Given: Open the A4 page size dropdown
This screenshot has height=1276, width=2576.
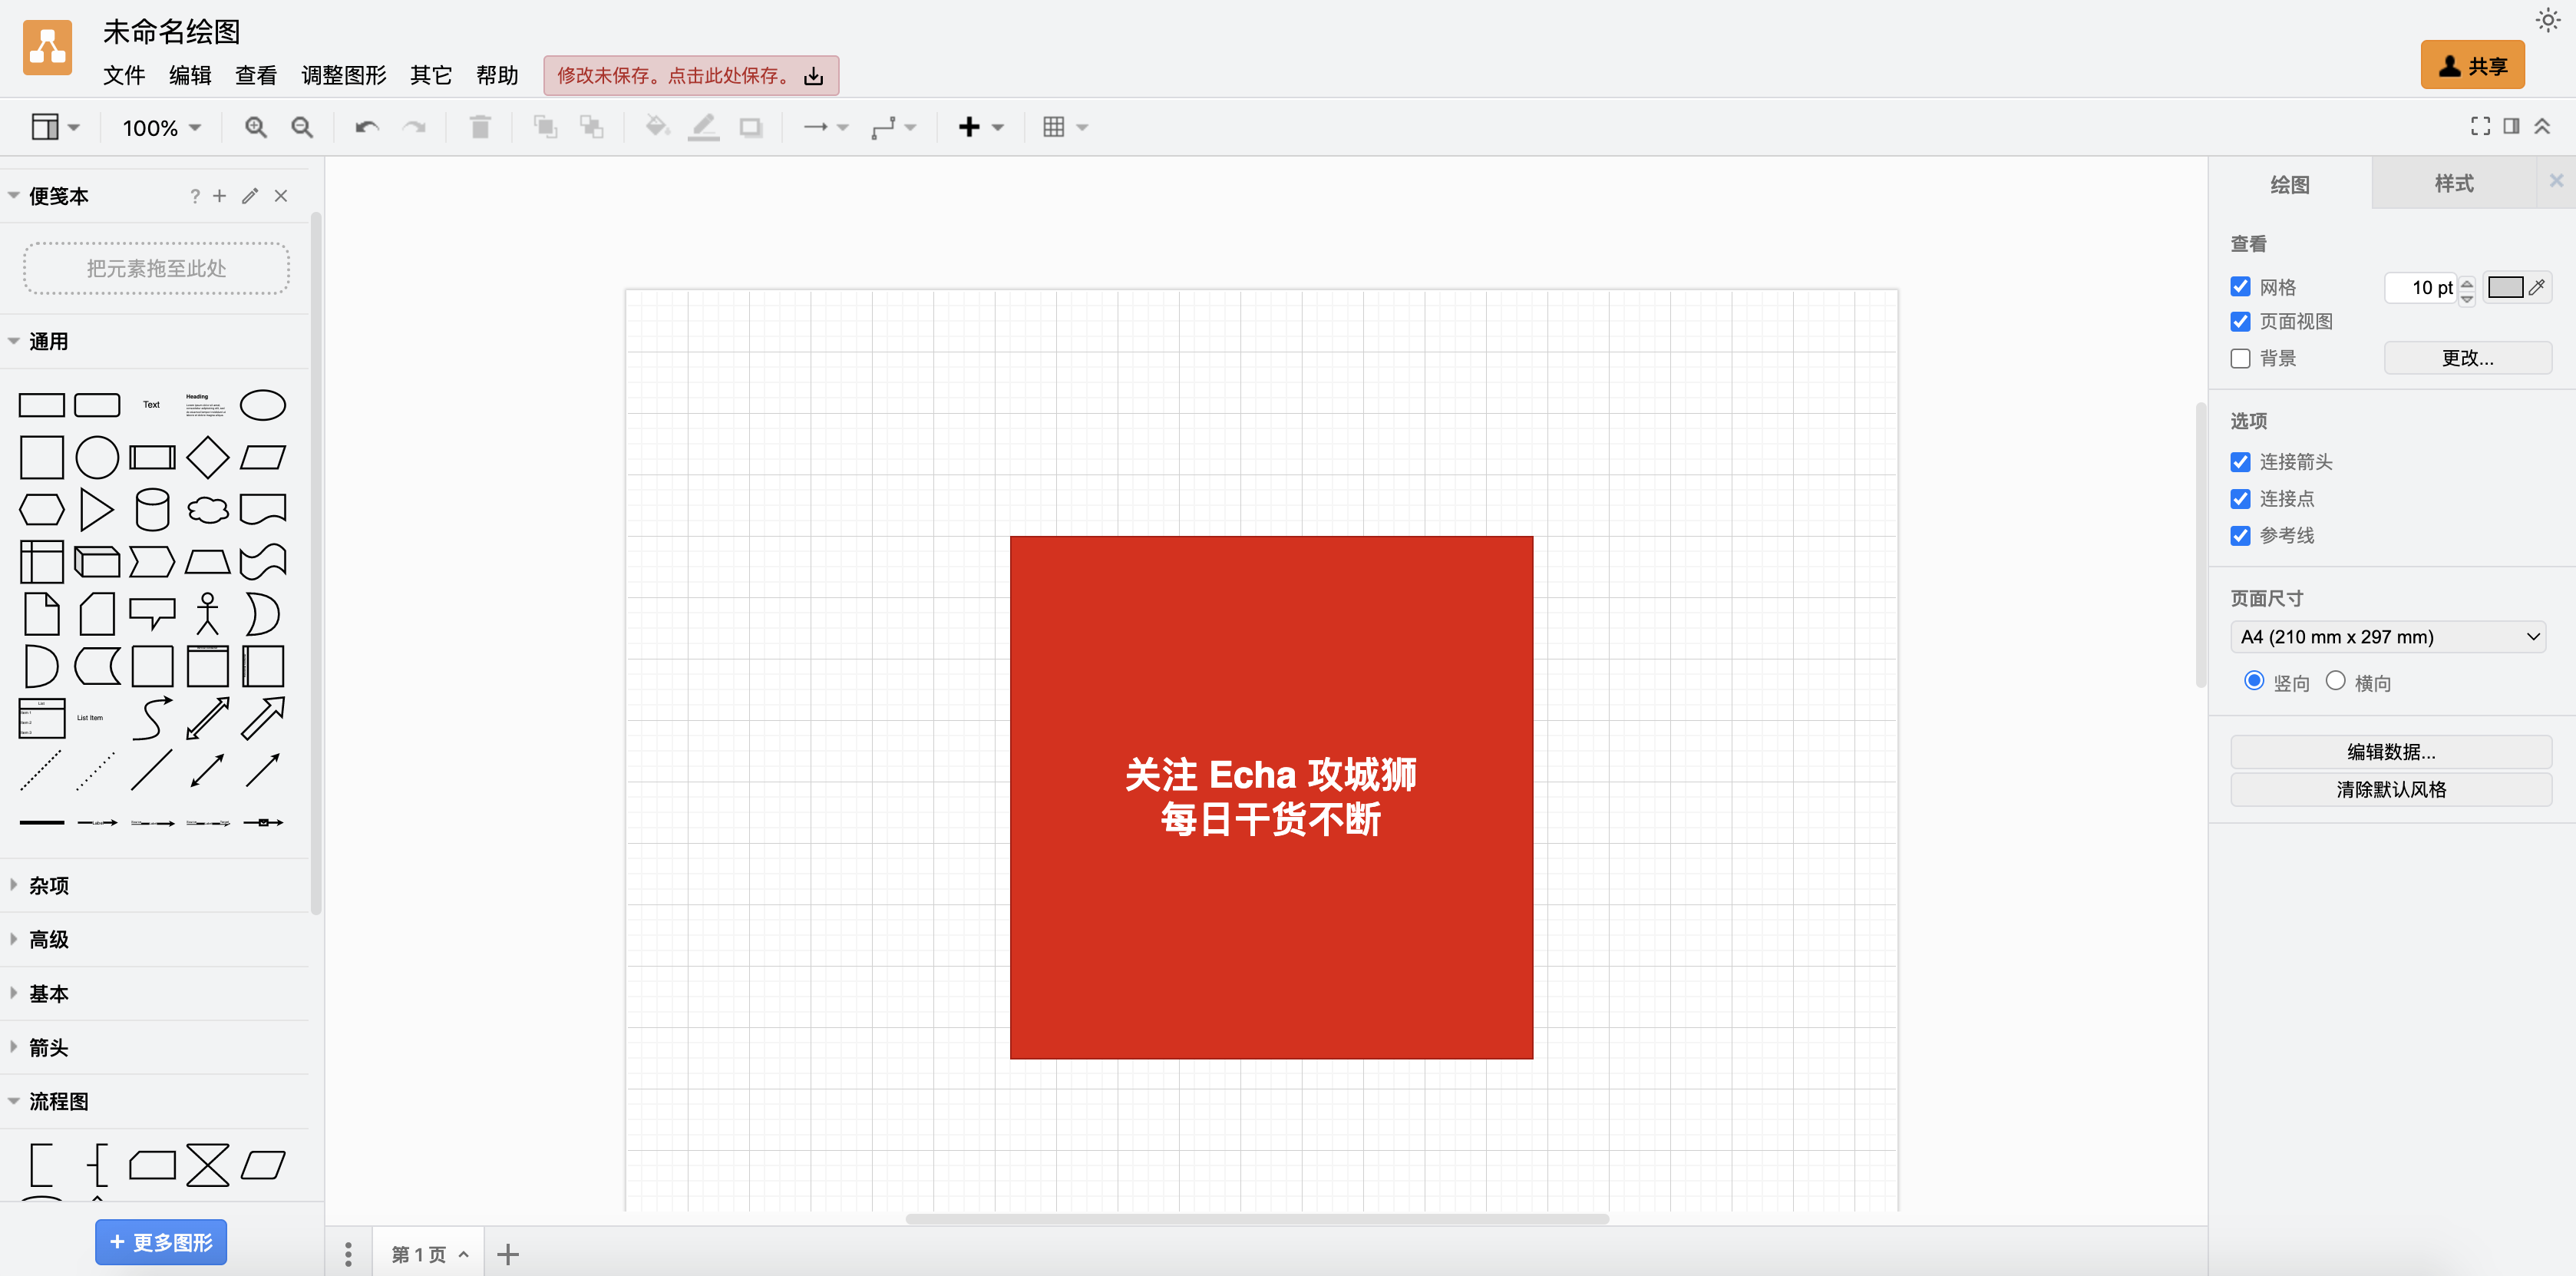Looking at the screenshot, I should [2388, 637].
